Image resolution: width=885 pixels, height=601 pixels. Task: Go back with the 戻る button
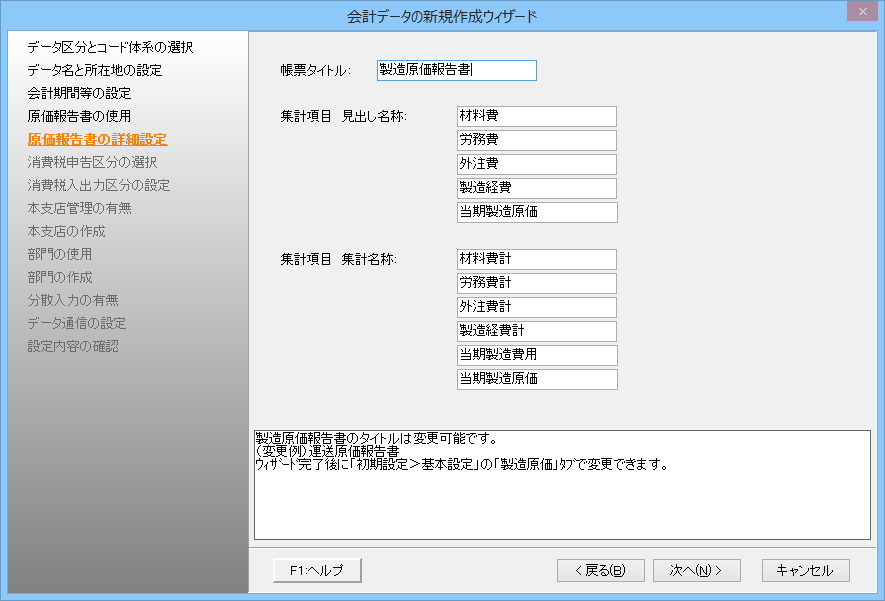(x=600, y=570)
